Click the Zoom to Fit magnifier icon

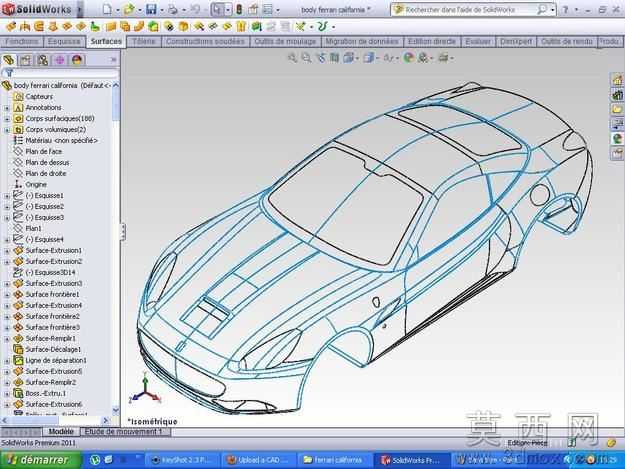coord(293,58)
